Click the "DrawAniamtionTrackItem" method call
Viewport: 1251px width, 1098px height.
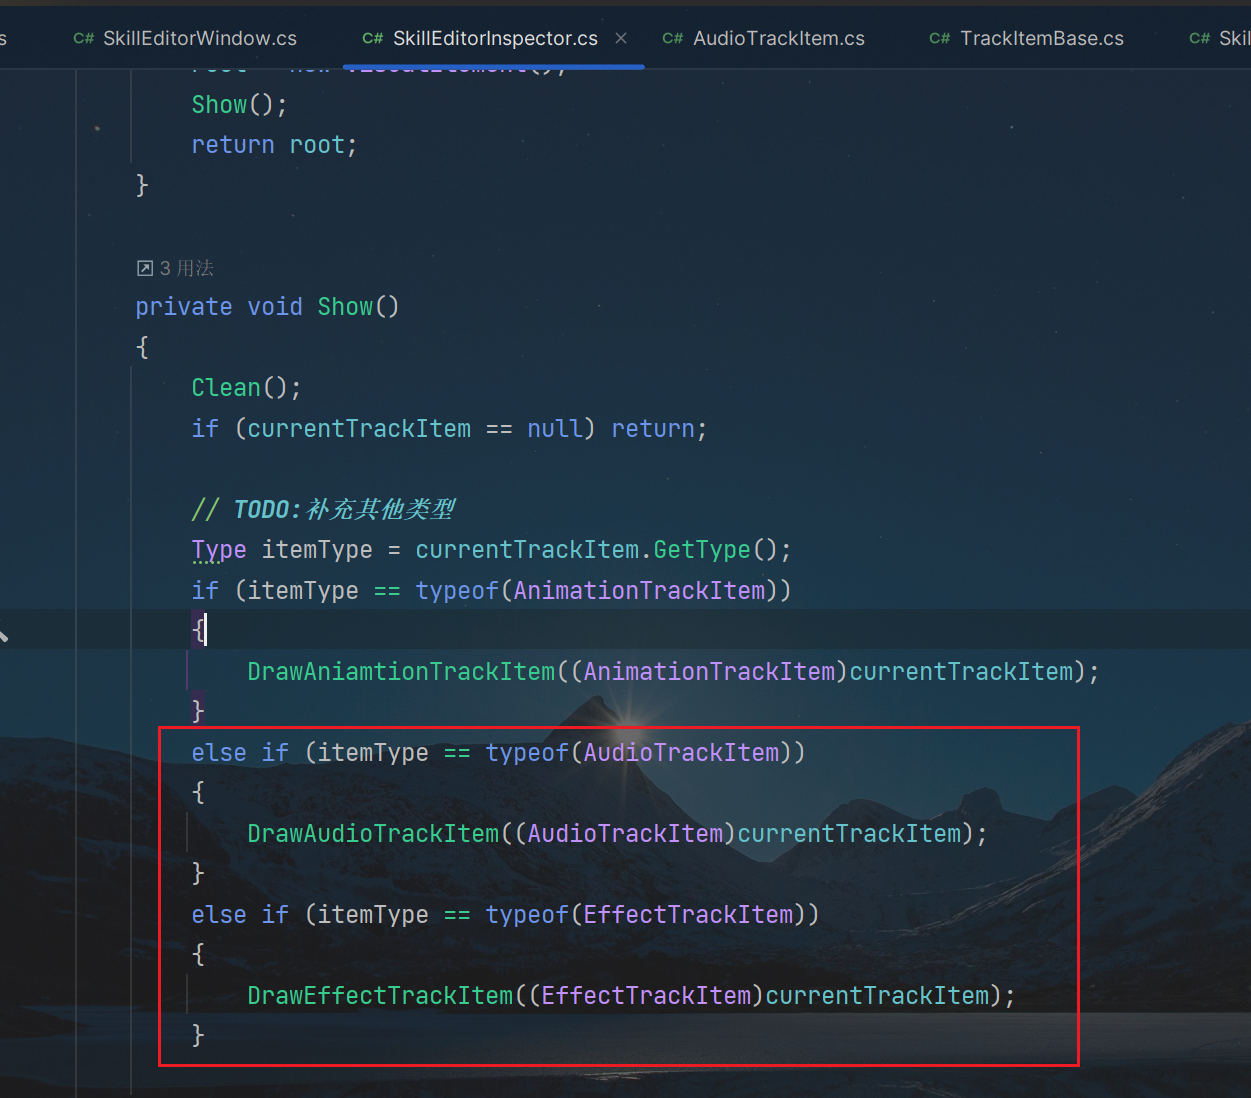401,672
